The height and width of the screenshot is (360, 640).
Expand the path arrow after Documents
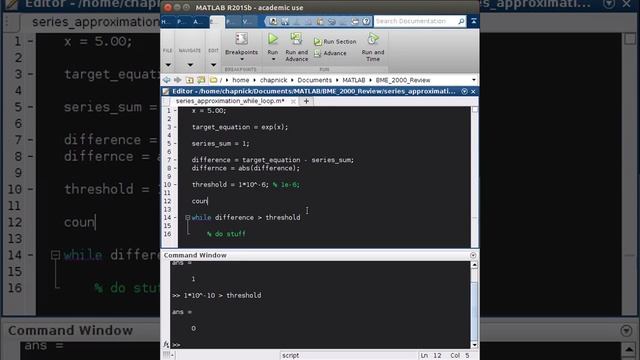tap(337, 80)
